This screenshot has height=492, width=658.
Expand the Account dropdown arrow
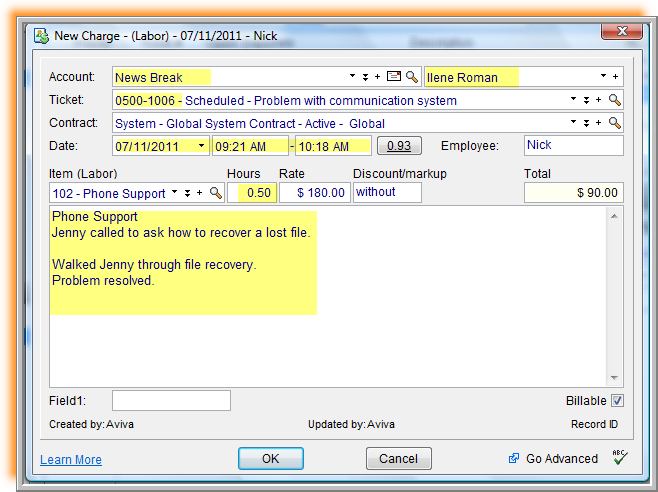click(352, 77)
